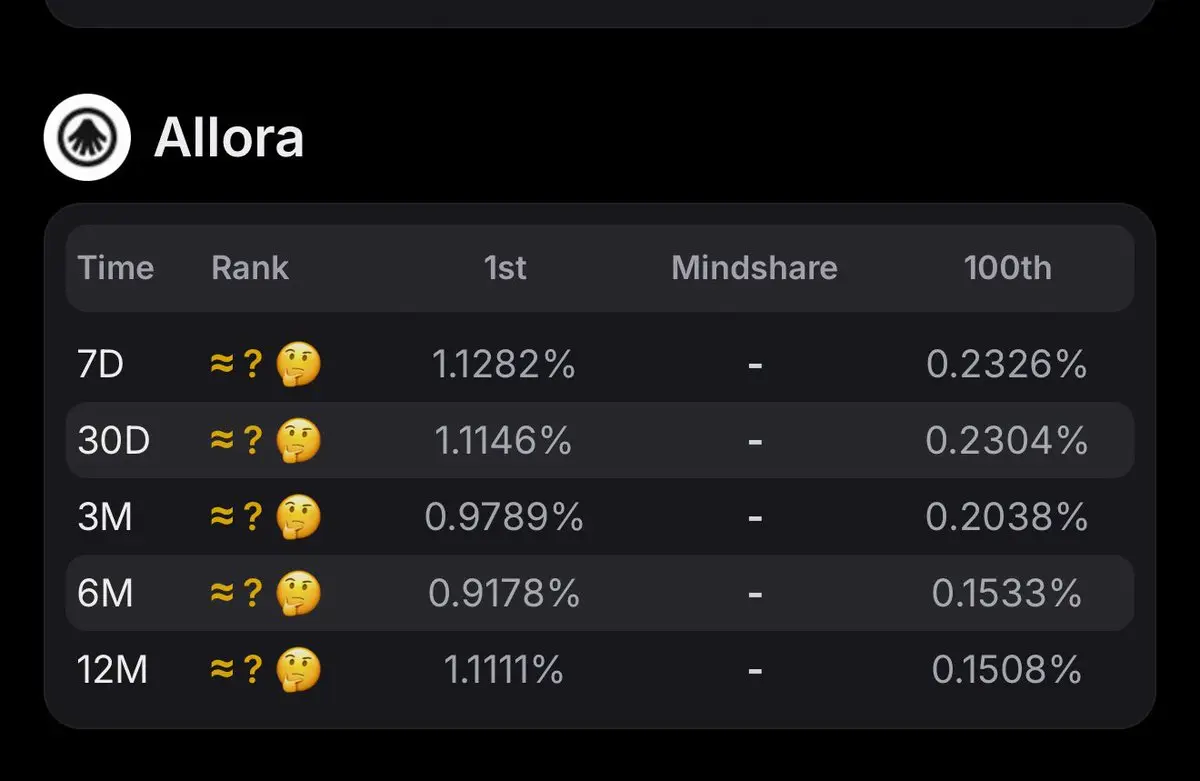Click the Mindshare column header
This screenshot has width=1200, height=781.
[x=754, y=268]
